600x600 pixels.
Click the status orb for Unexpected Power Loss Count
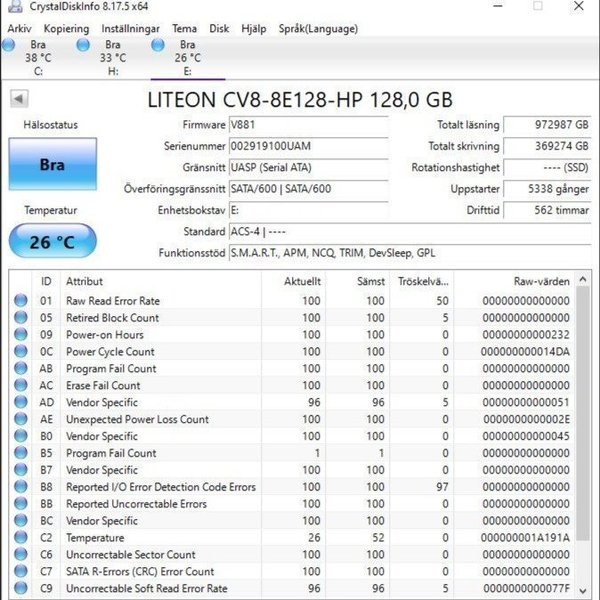pos(21,419)
